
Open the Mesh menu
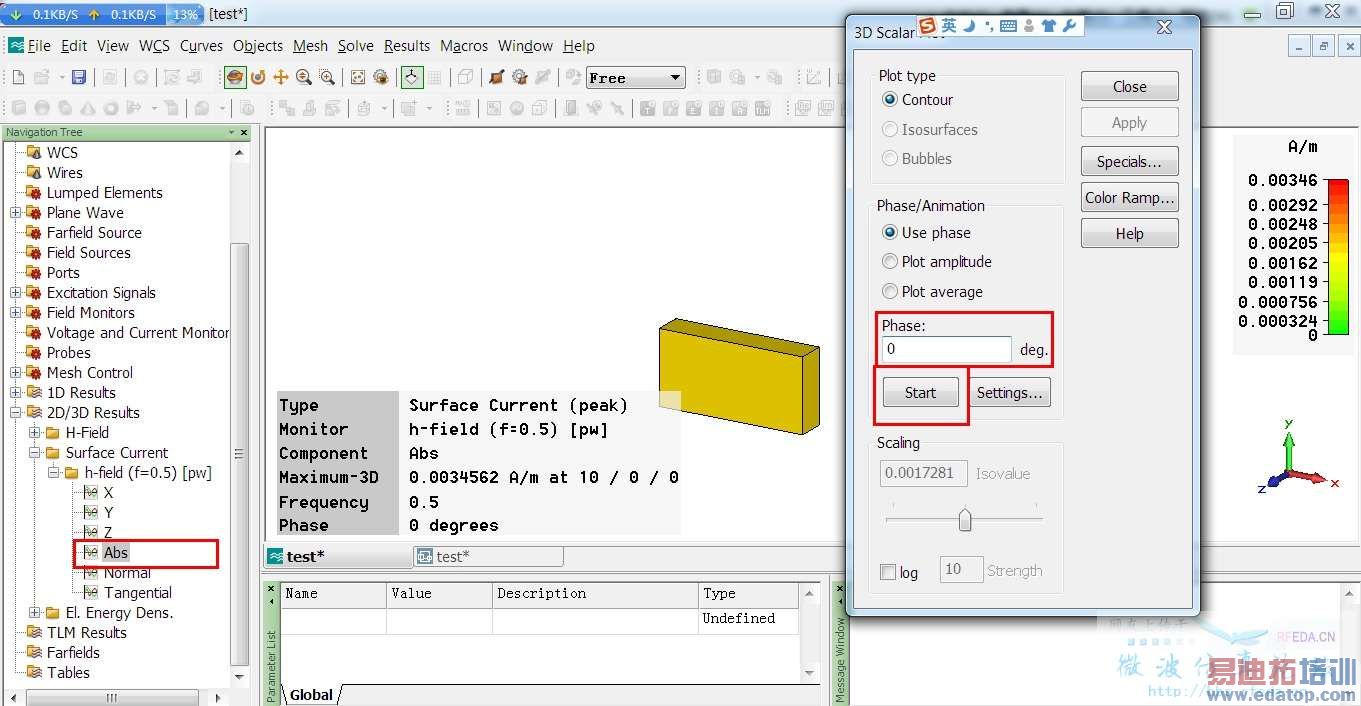click(x=310, y=45)
